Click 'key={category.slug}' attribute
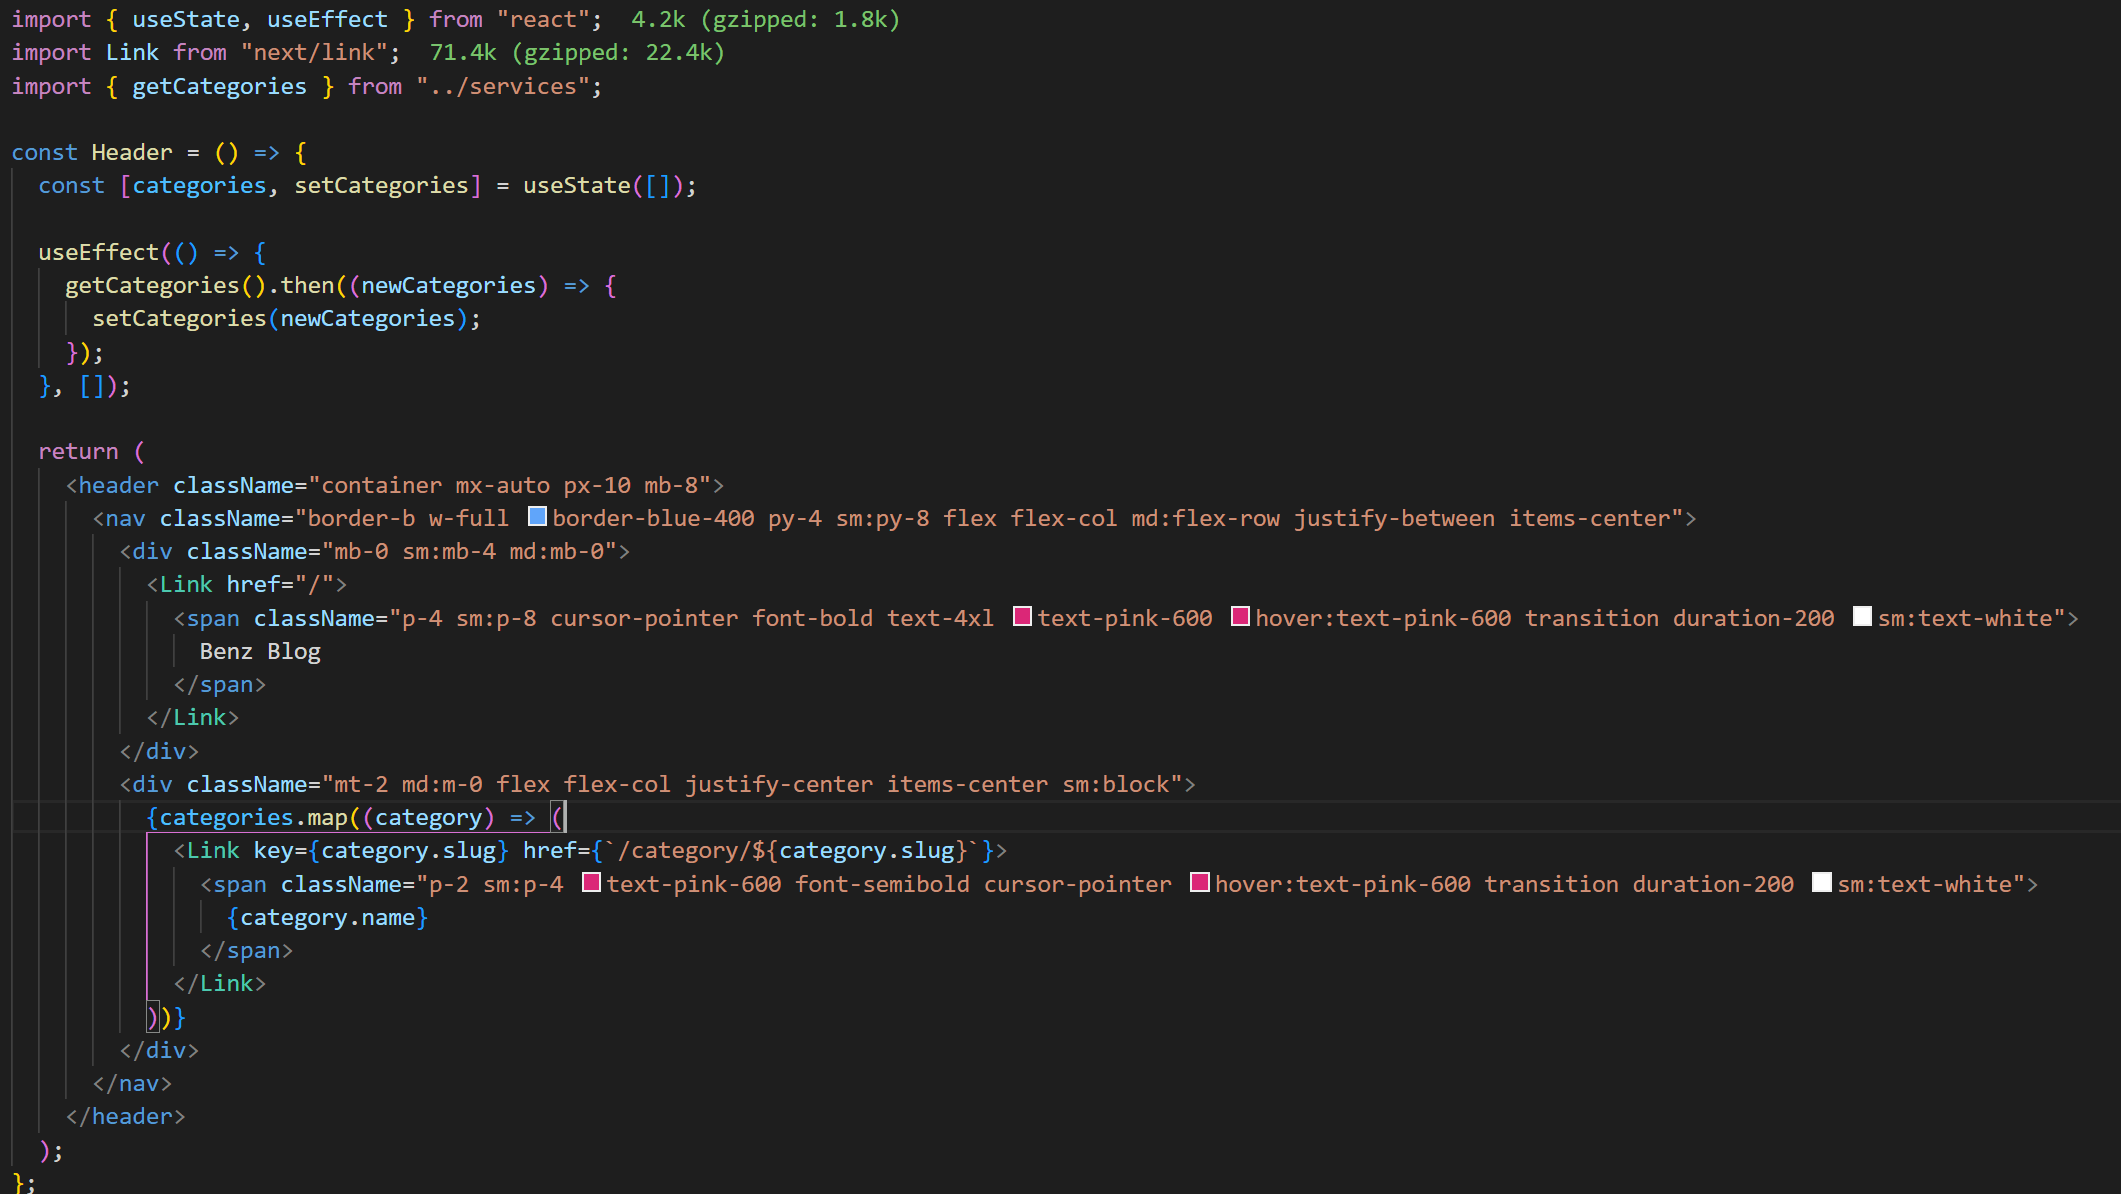This screenshot has height=1194, width=2121. point(381,851)
